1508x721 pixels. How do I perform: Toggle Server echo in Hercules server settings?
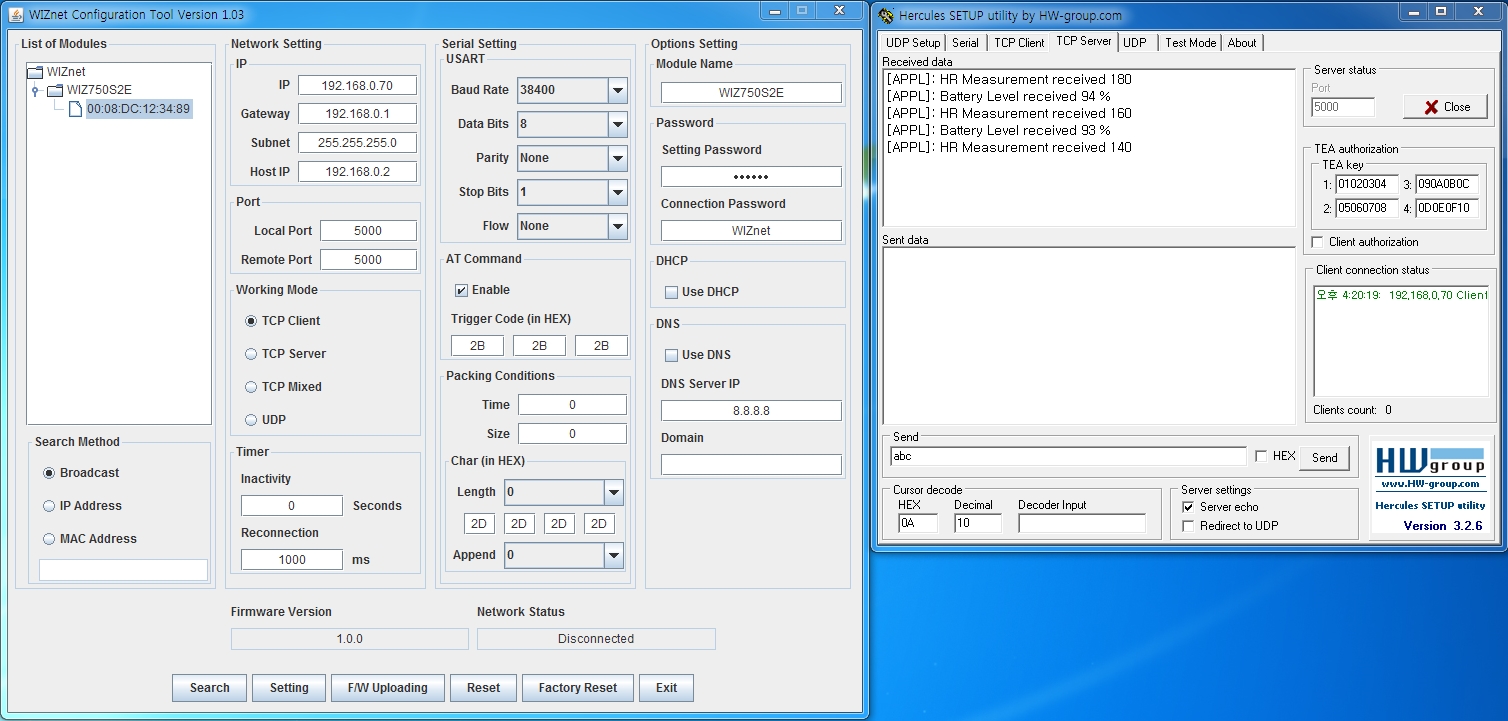point(1188,507)
